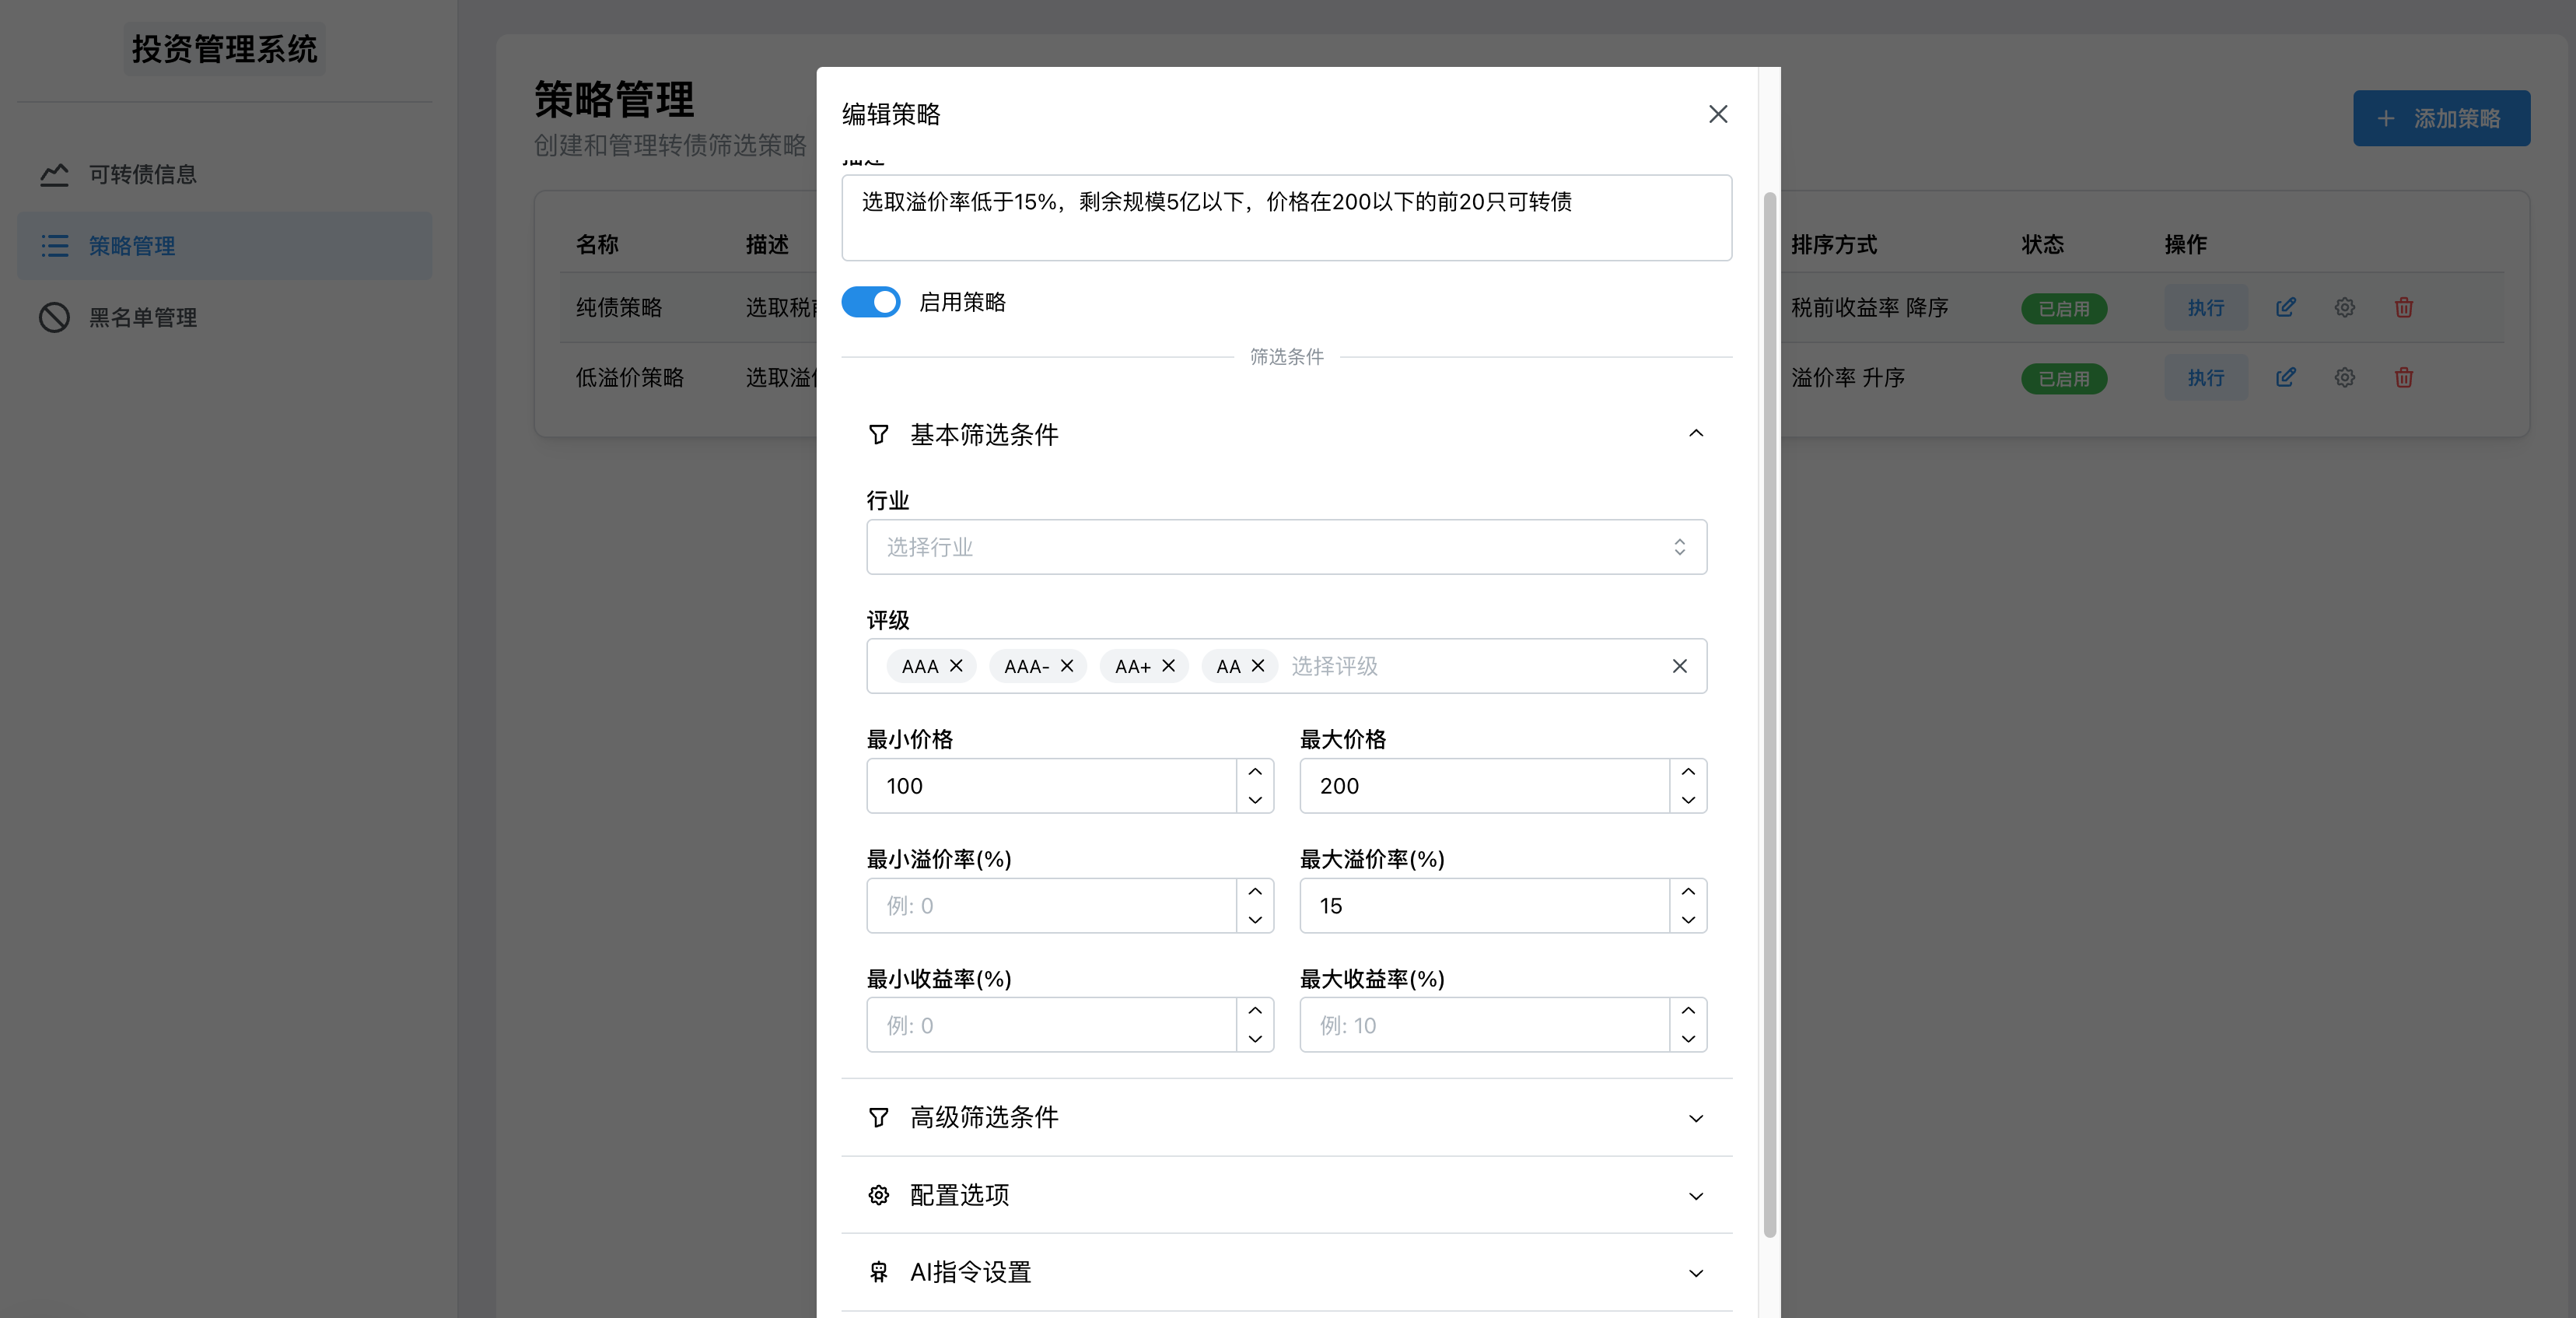Open 可转债信息 in sidebar

pyautogui.click(x=143, y=175)
